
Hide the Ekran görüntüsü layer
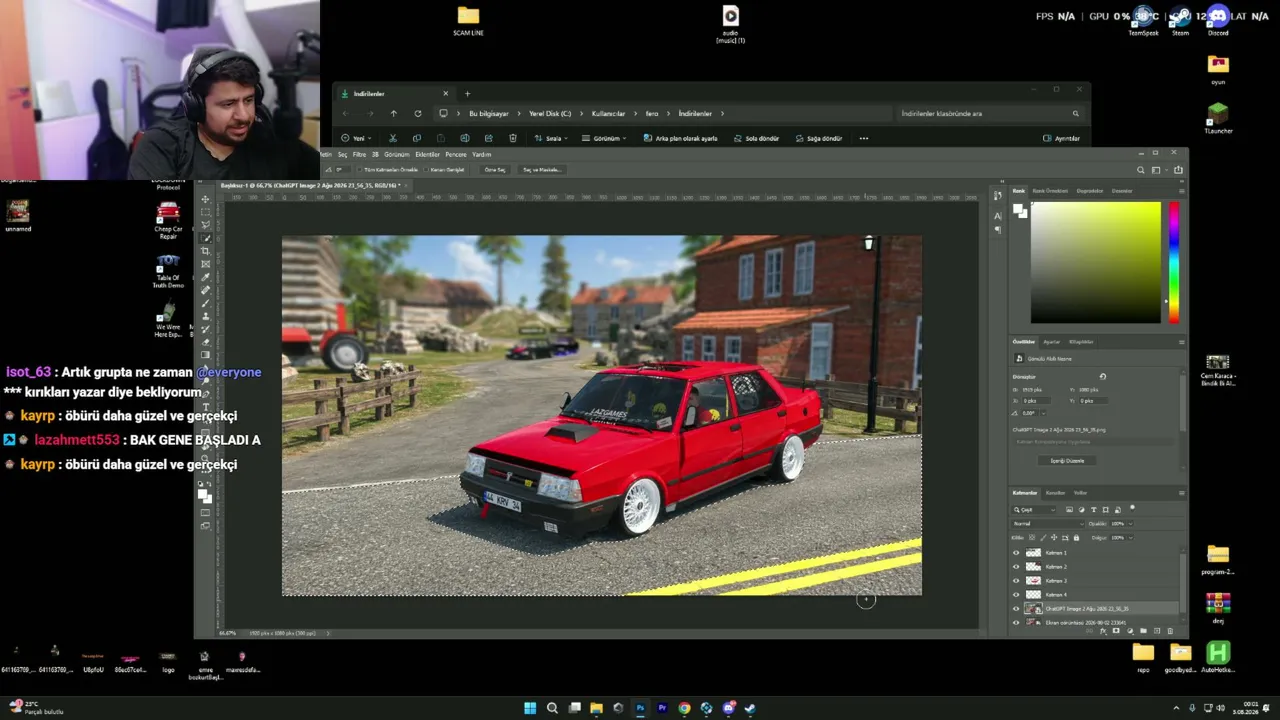(1017, 623)
